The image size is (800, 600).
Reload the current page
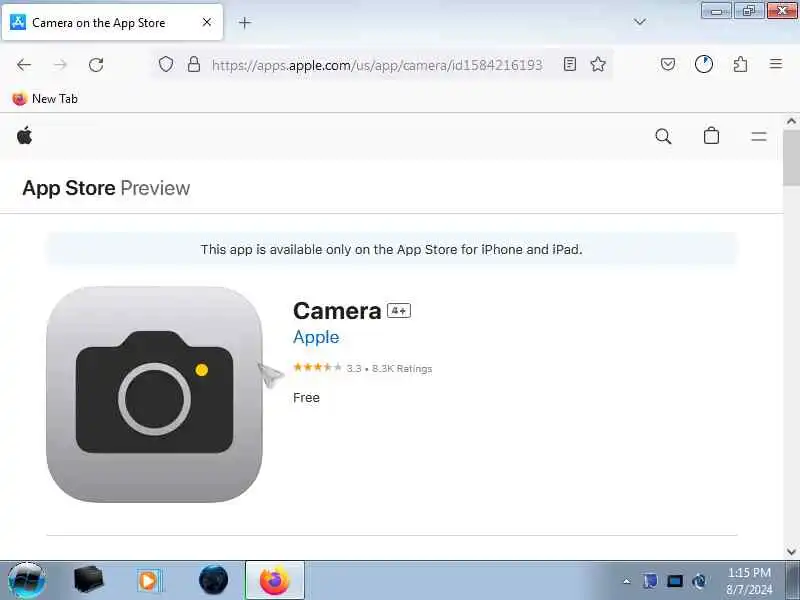(x=96, y=65)
